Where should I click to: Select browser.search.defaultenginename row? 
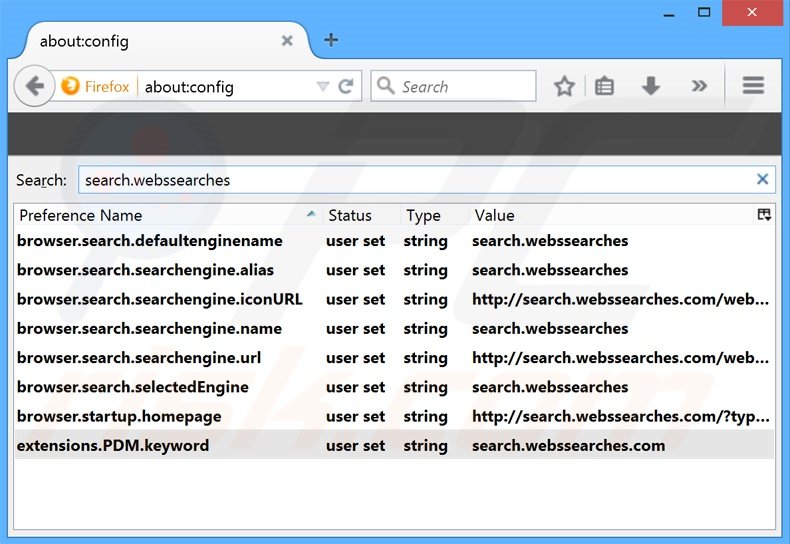[x=394, y=241]
